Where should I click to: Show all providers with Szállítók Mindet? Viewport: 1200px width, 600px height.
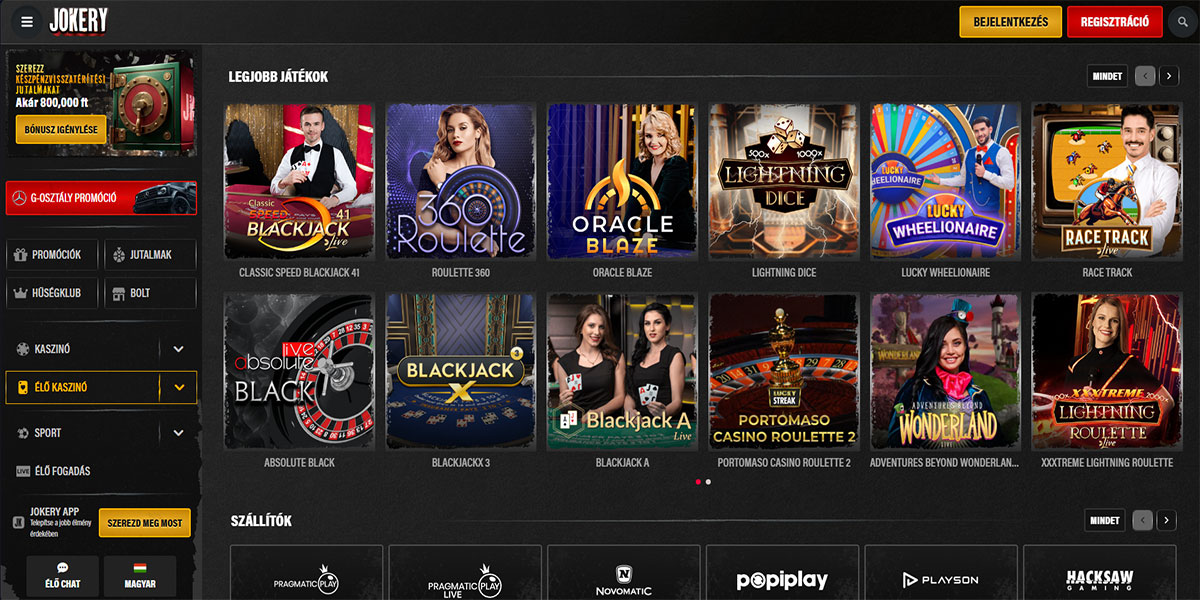[x=1104, y=520]
